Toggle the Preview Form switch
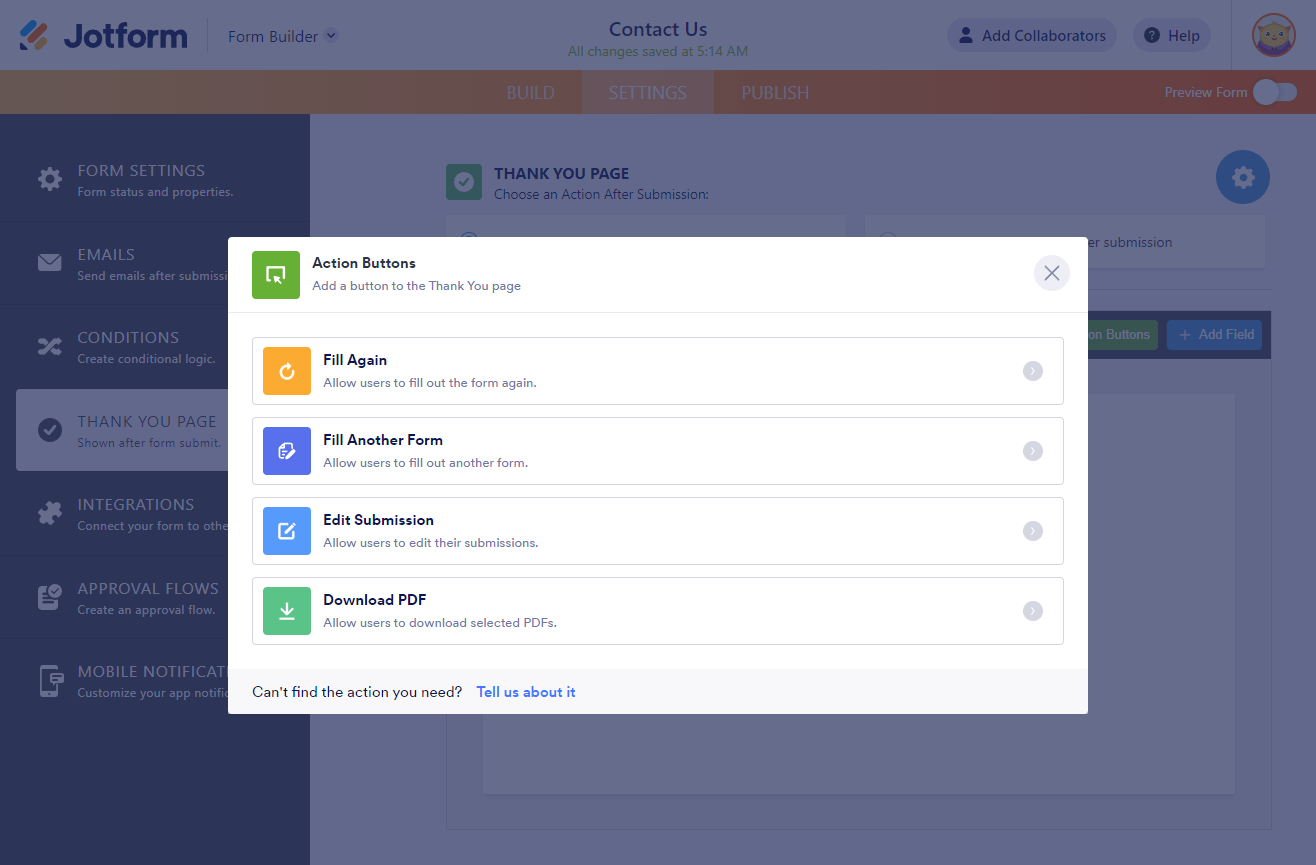The image size is (1316, 865). pyautogui.click(x=1275, y=92)
